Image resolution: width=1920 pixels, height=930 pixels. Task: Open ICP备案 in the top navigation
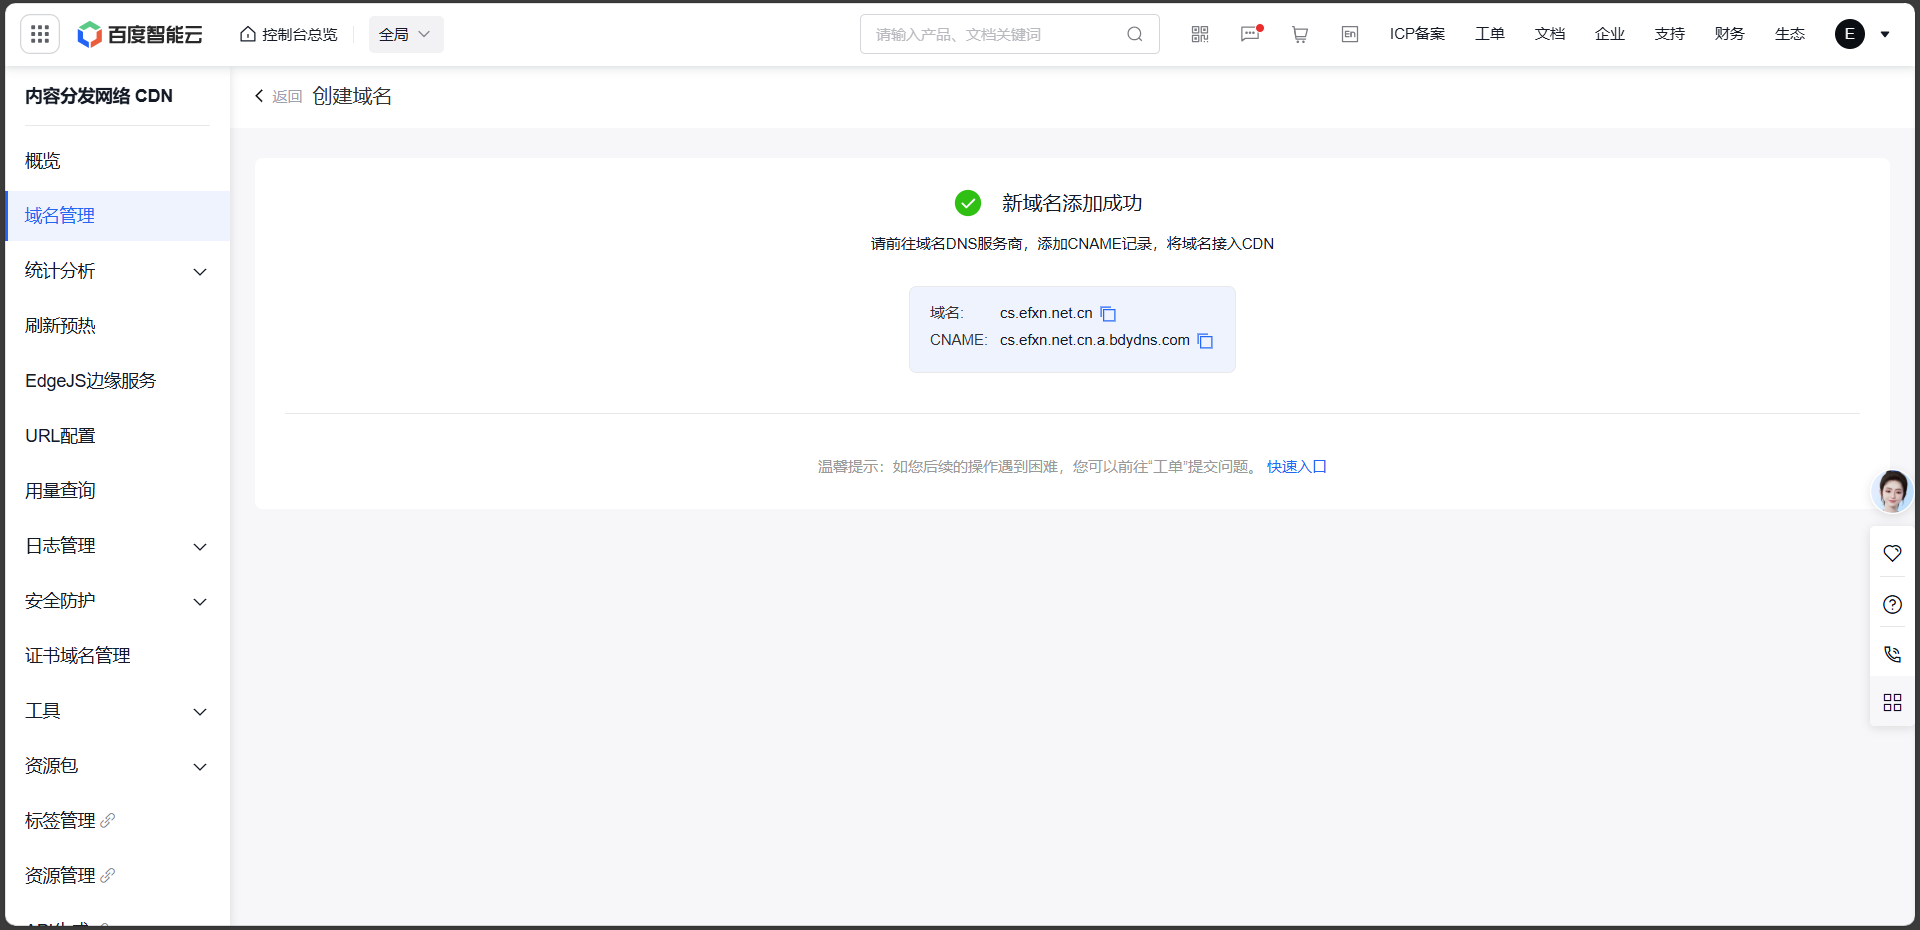click(x=1417, y=34)
